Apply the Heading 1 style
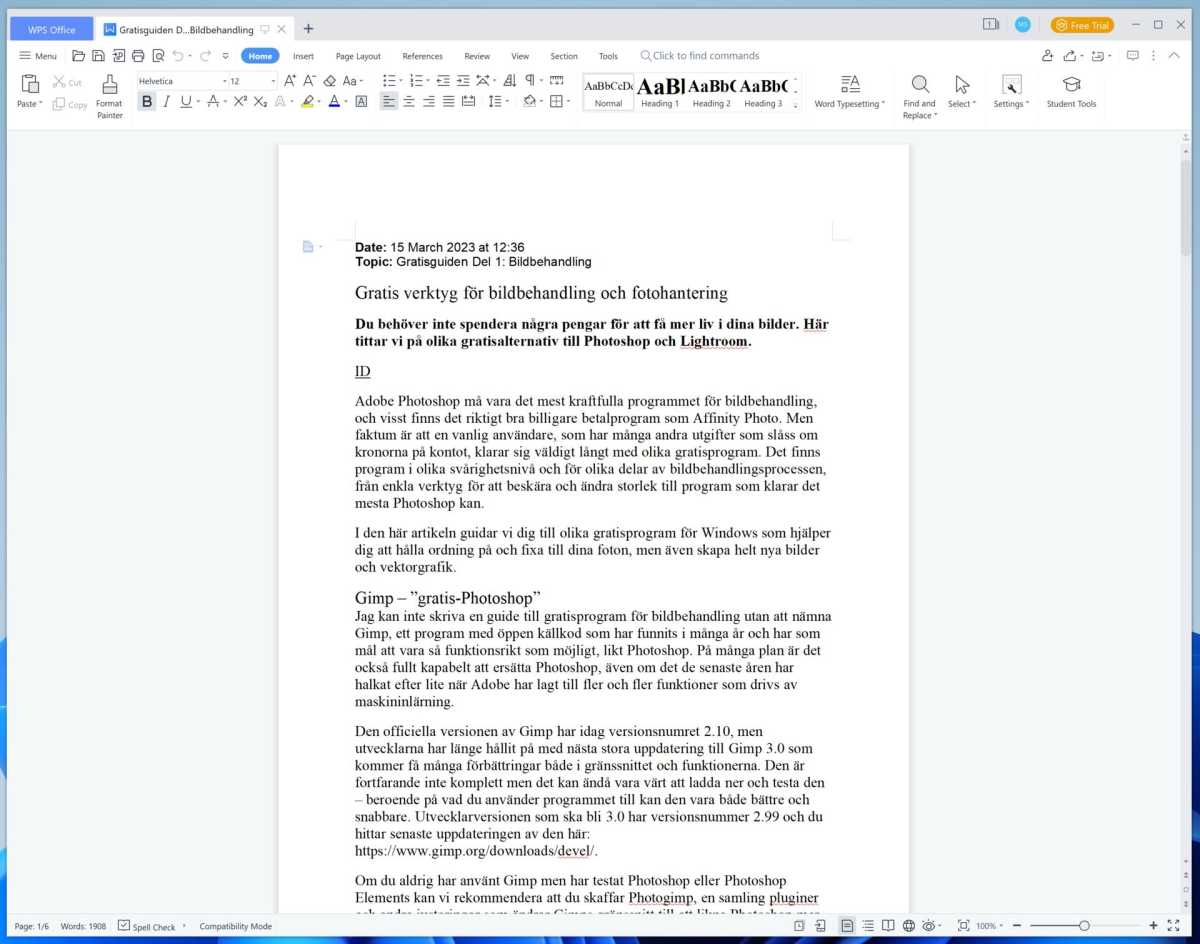 [659, 91]
